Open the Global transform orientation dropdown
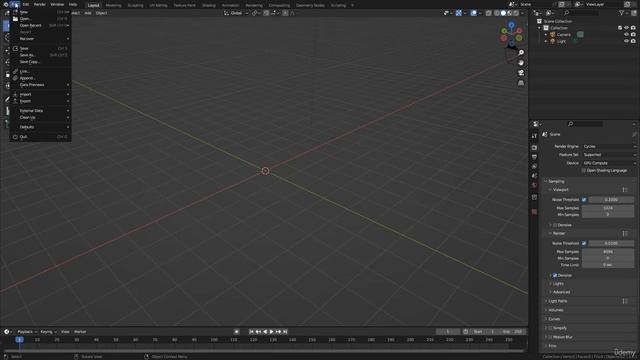Viewport: 640px width, 360px height. click(x=236, y=13)
